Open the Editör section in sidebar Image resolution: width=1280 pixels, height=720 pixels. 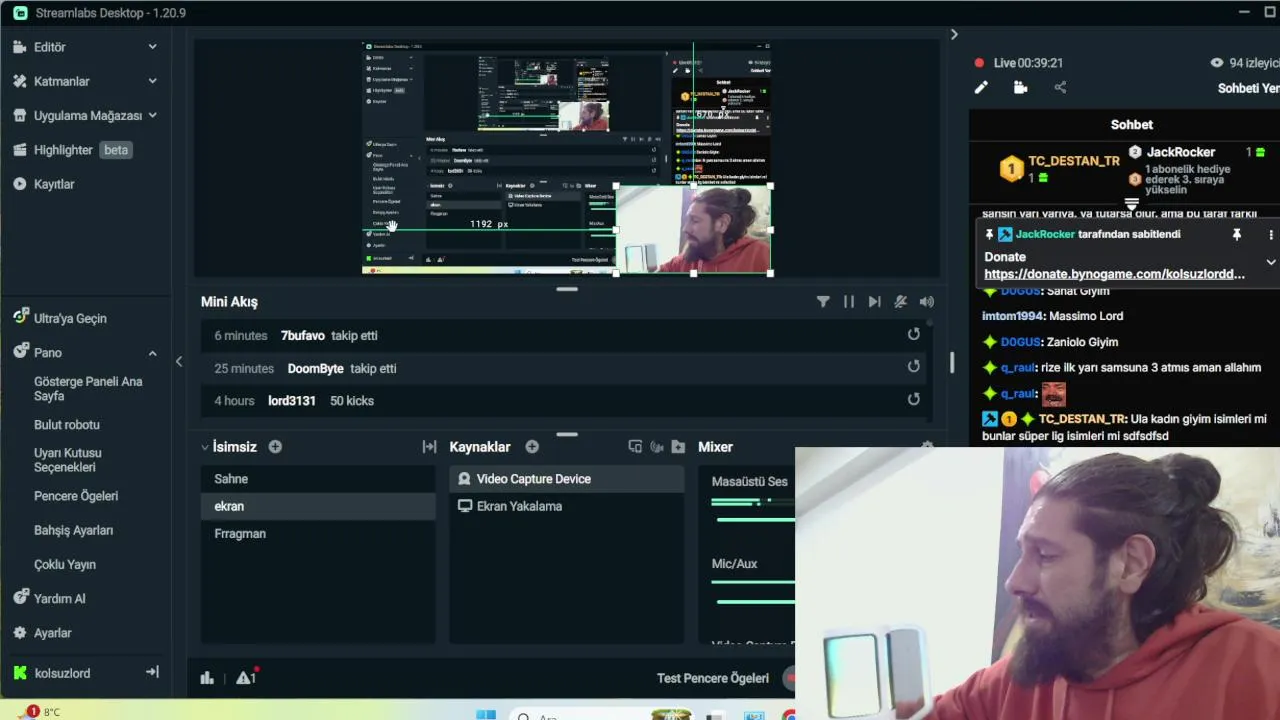point(50,47)
